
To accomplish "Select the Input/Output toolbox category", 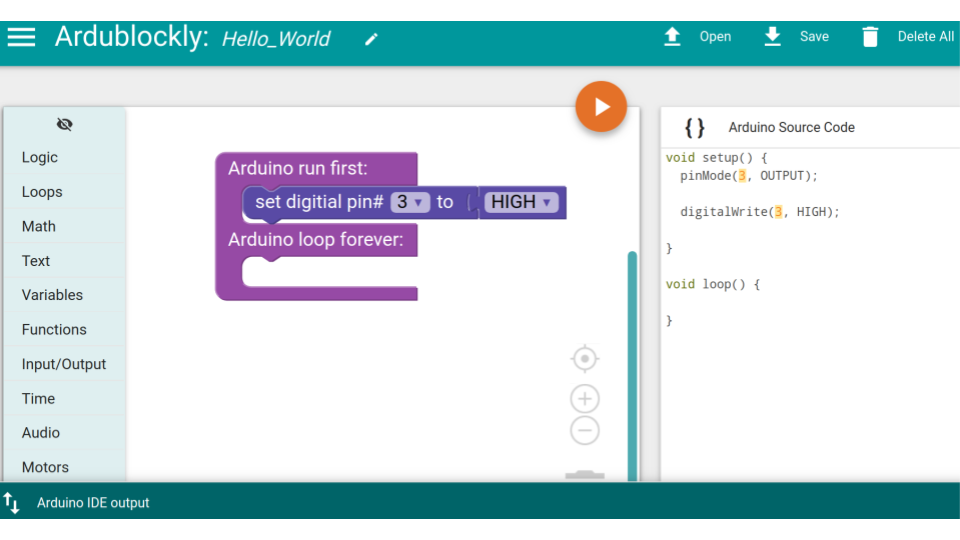I will (64, 364).
